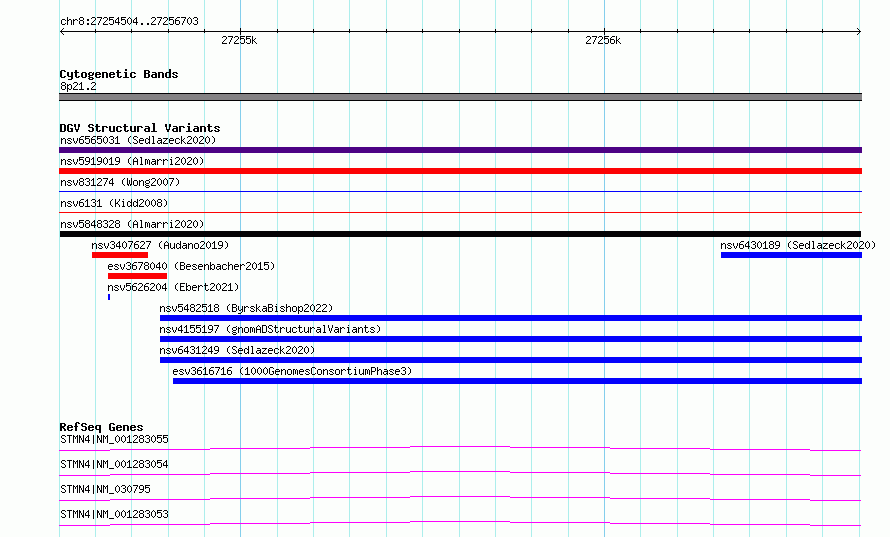Open nsv831274 (Wong2007) variant label
The height and width of the screenshot is (537, 890).
[120, 182]
